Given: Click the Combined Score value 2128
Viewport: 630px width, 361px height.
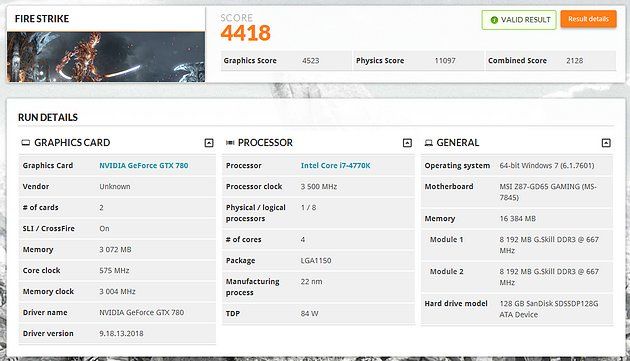Looking at the screenshot, I should pyautogui.click(x=574, y=61).
